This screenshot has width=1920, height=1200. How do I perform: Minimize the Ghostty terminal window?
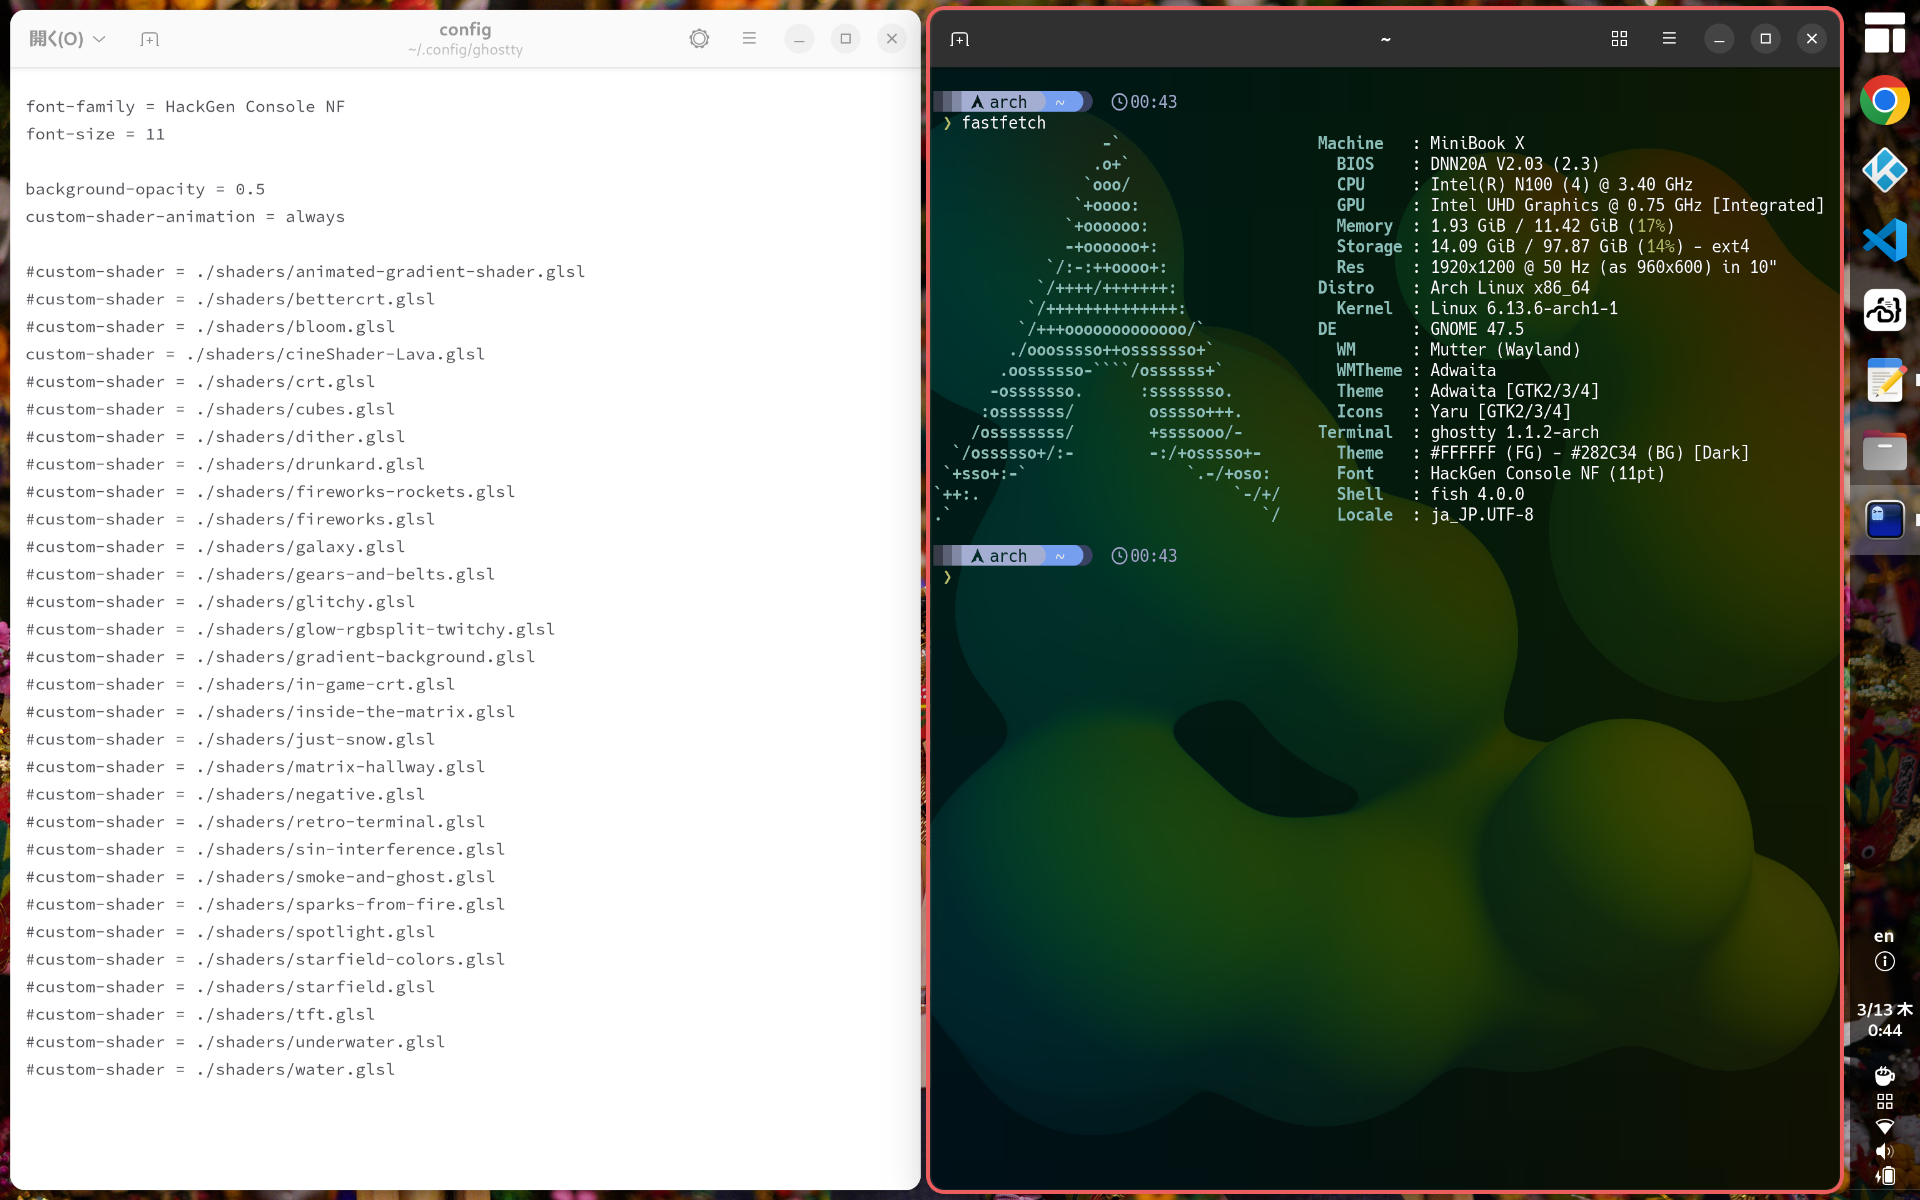pyautogui.click(x=1719, y=39)
